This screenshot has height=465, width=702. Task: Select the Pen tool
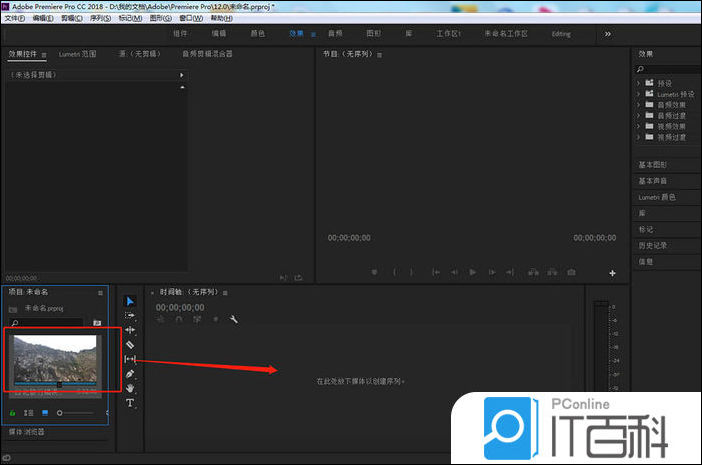[130, 374]
